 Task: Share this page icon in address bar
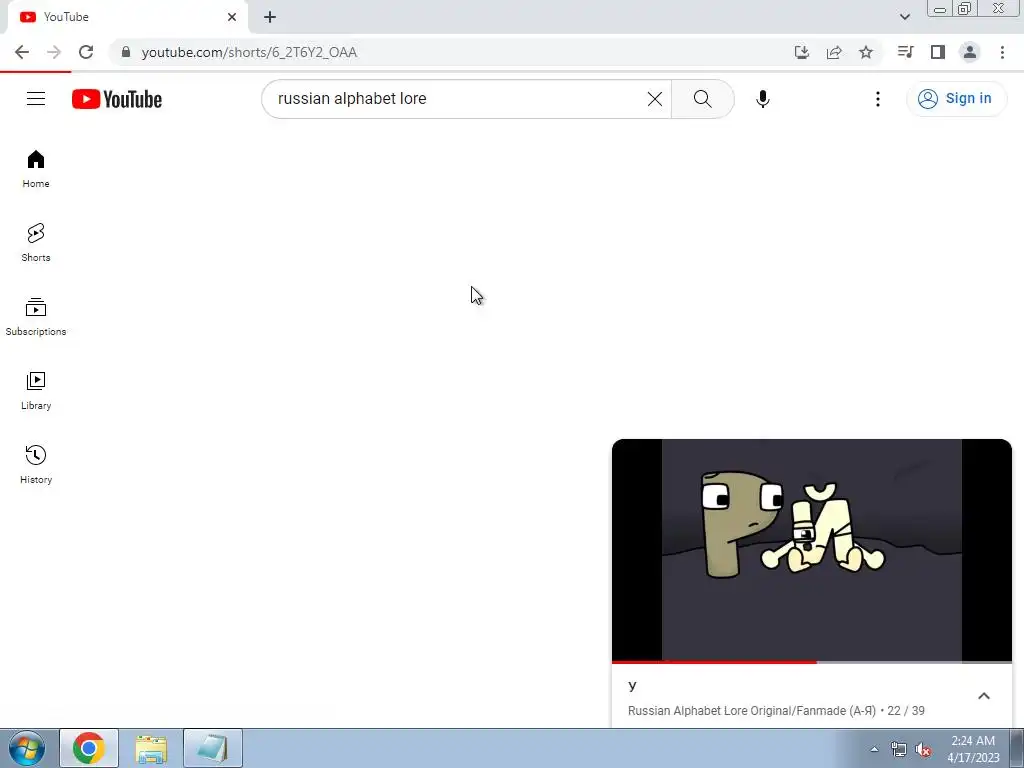(x=834, y=52)
